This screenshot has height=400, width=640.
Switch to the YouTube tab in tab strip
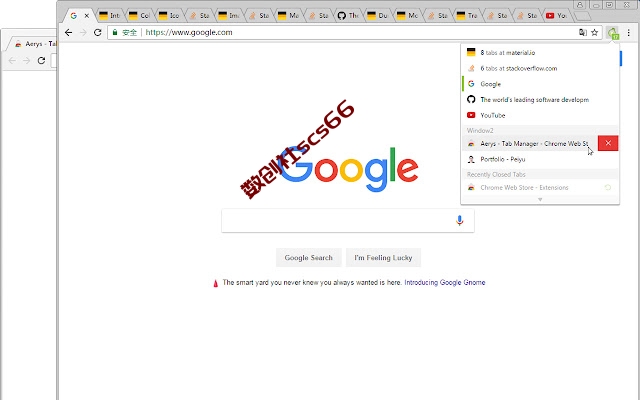pyautogui.click(x=556, y=16)
